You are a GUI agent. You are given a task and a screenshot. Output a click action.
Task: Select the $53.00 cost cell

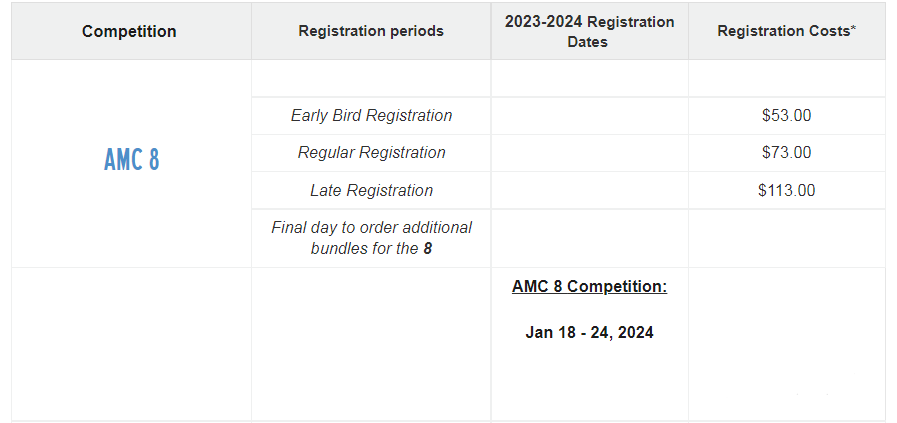pyautogui.click(x=787, y=116)
